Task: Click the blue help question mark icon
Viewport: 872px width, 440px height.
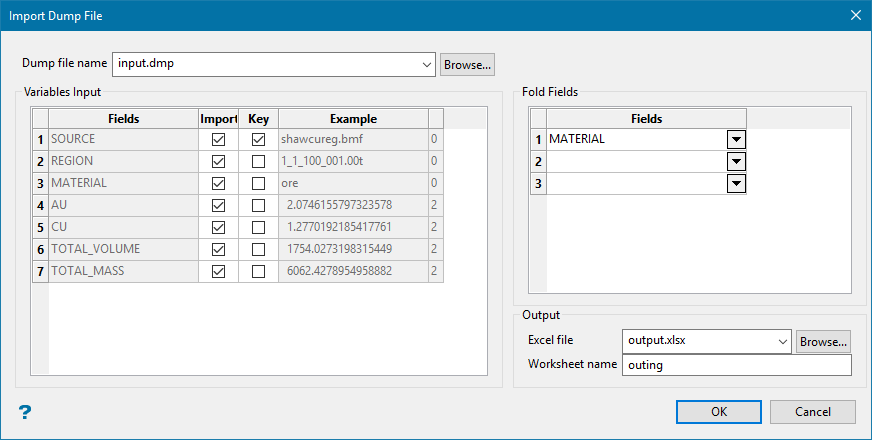Action: 25,412
